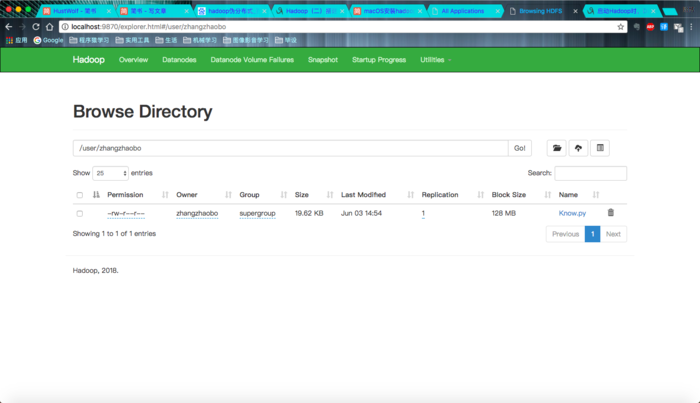Click the create directory folder icon
Image resolution: width=700 pixels, height=403 pixels.
(x=557, y=148)
